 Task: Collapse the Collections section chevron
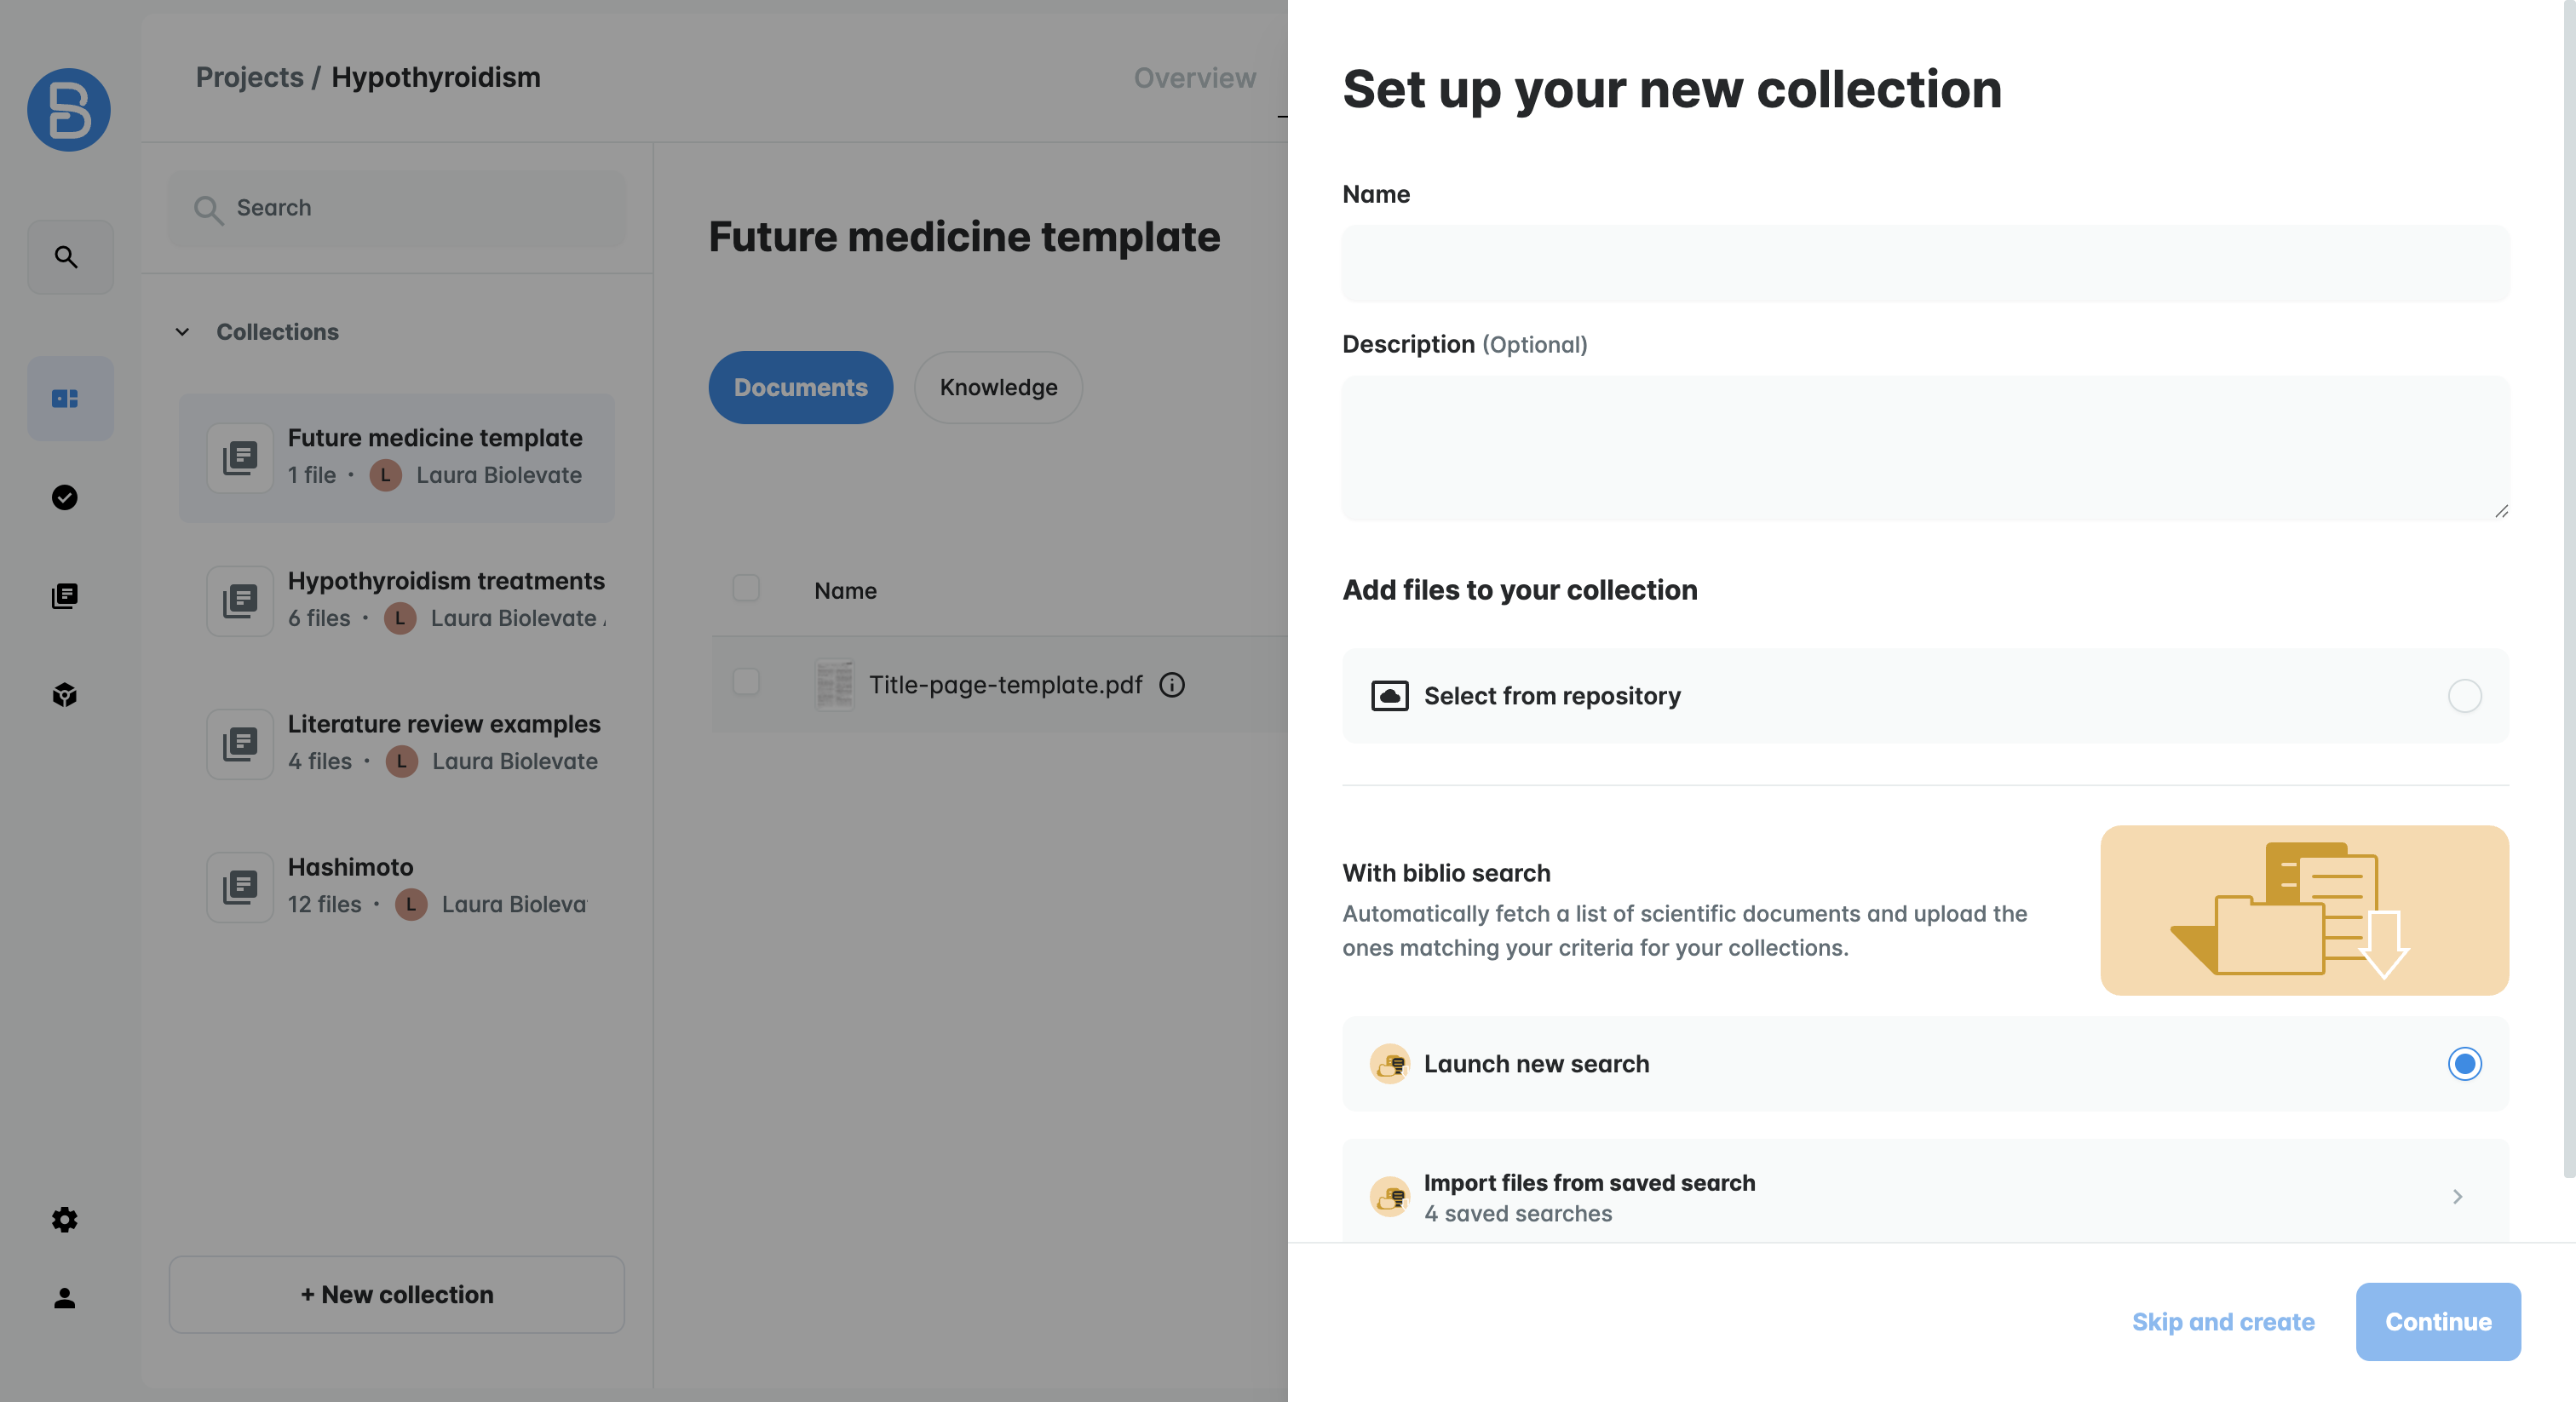click(182, 331)
